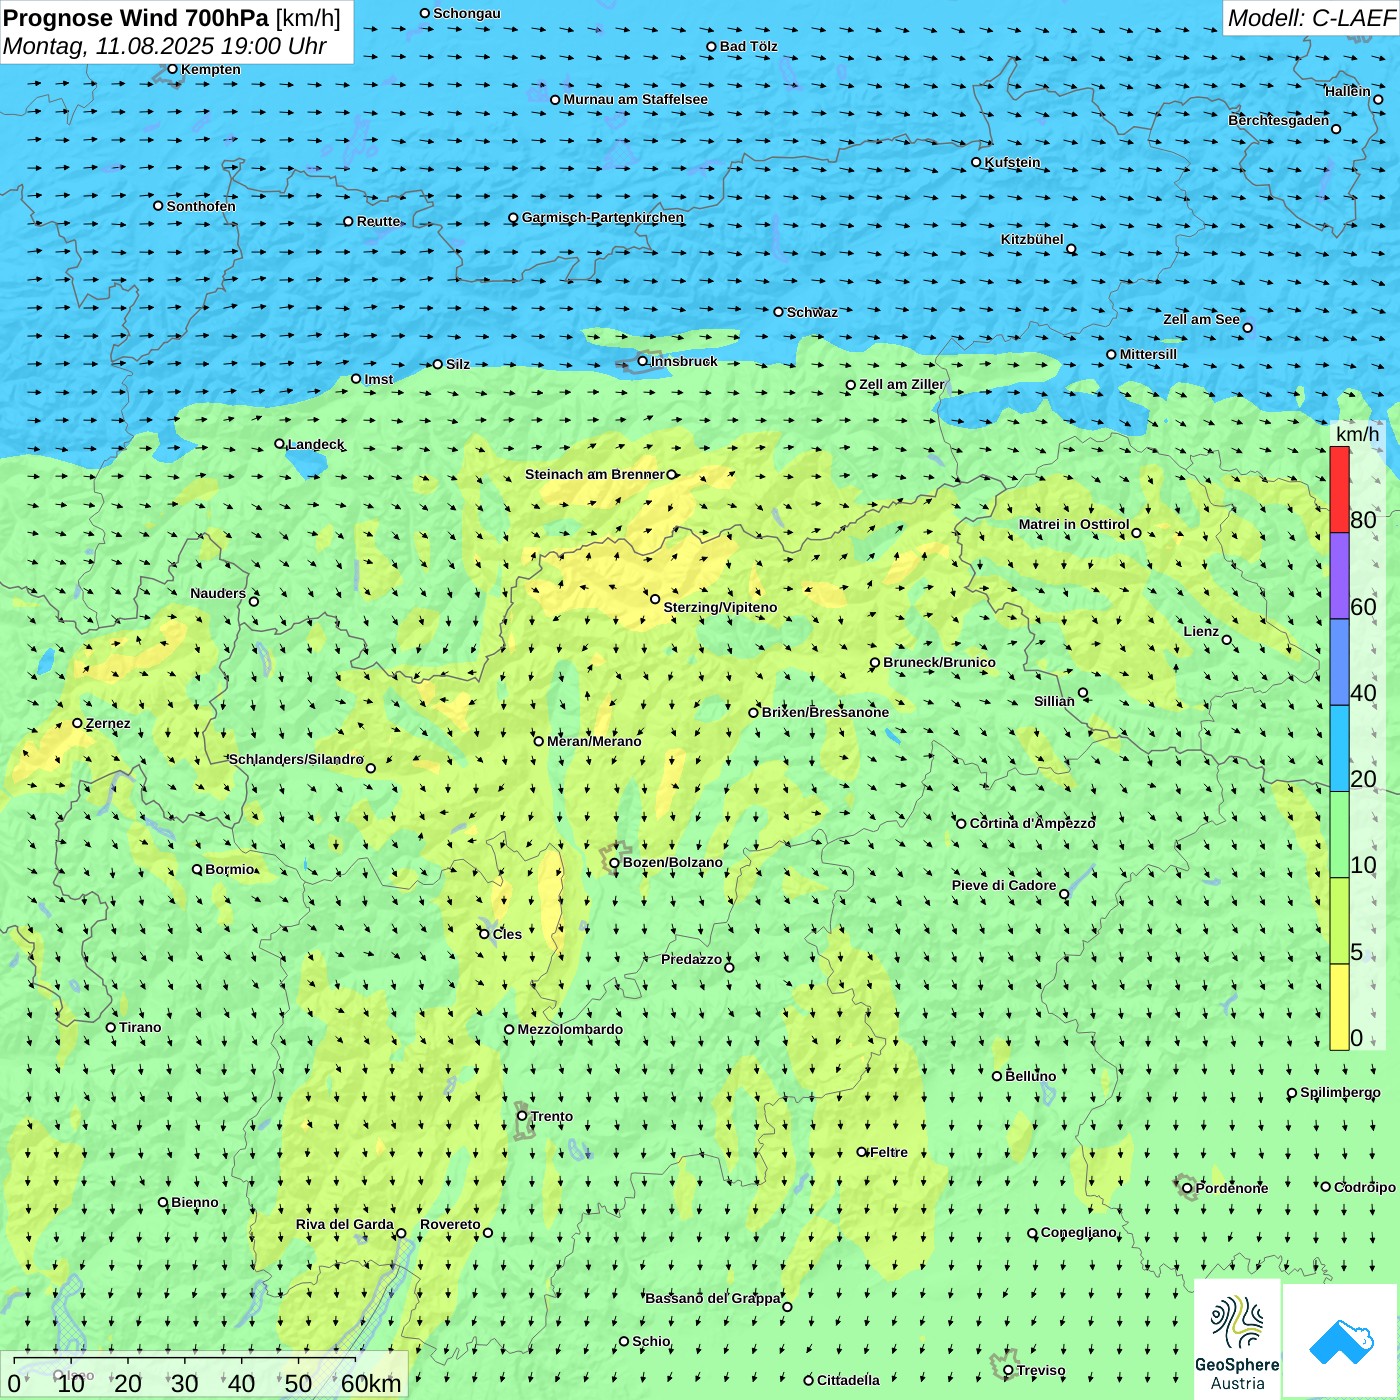Viewport: 1400px width, 1400px height.
Task: Click the Mezzolombardo label
Action: click(x=570, y=1029)
